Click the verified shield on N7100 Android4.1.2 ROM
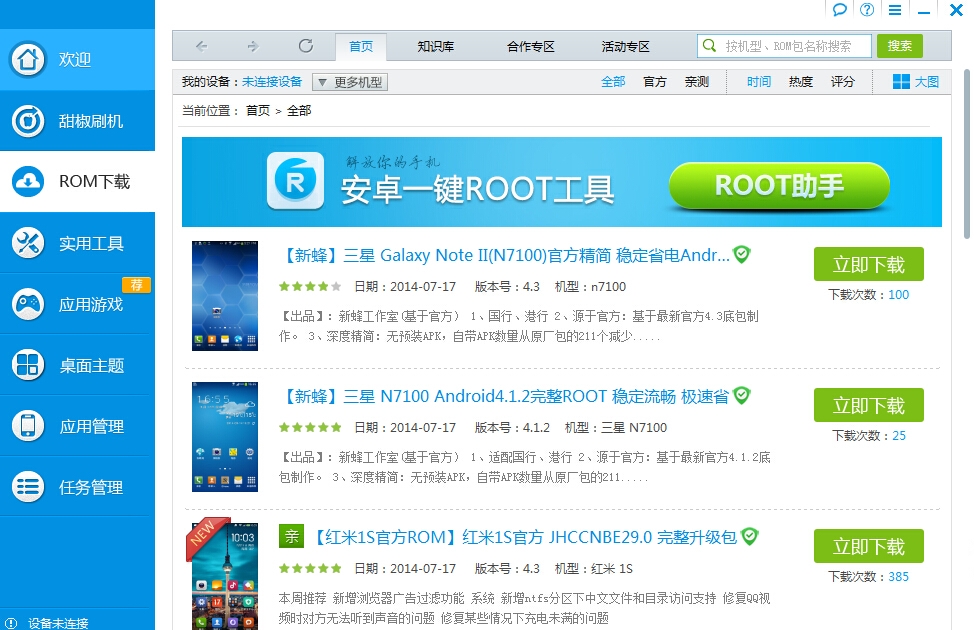The image size is (974, 630). (742, 395)
